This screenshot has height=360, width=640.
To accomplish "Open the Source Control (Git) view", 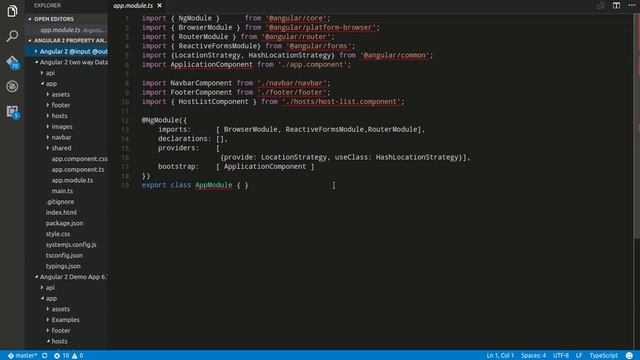I will (x=12, y=62).
